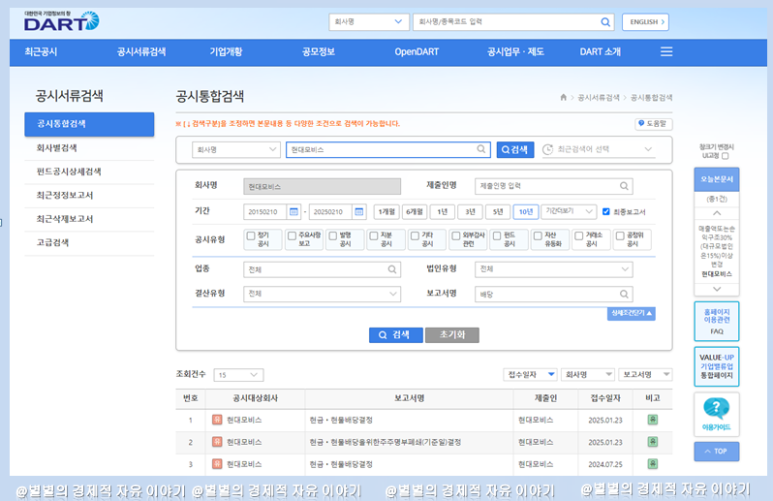The width and height of the screenshot is (773, 501).
Task: Click the 유 market icon in row 3
Action: pos(217,464)
